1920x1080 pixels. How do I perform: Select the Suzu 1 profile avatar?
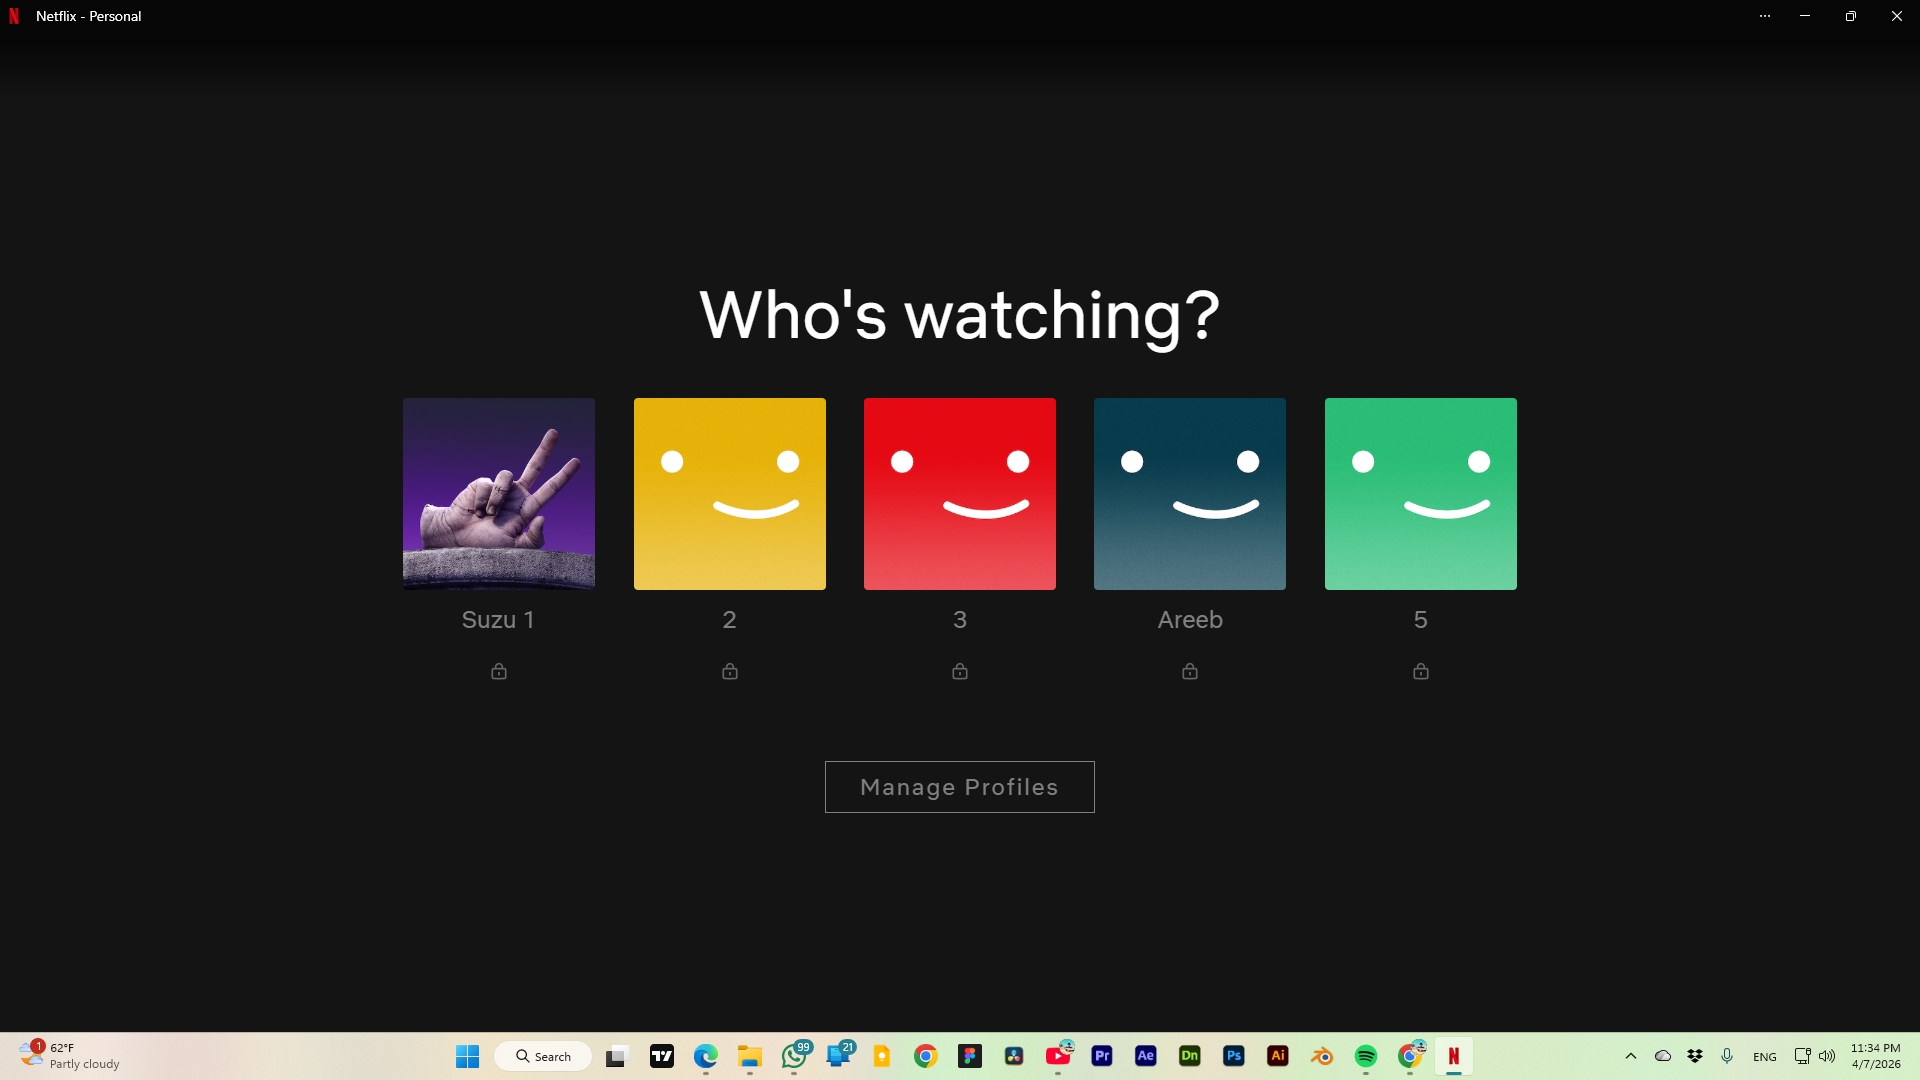coord(498,493)
